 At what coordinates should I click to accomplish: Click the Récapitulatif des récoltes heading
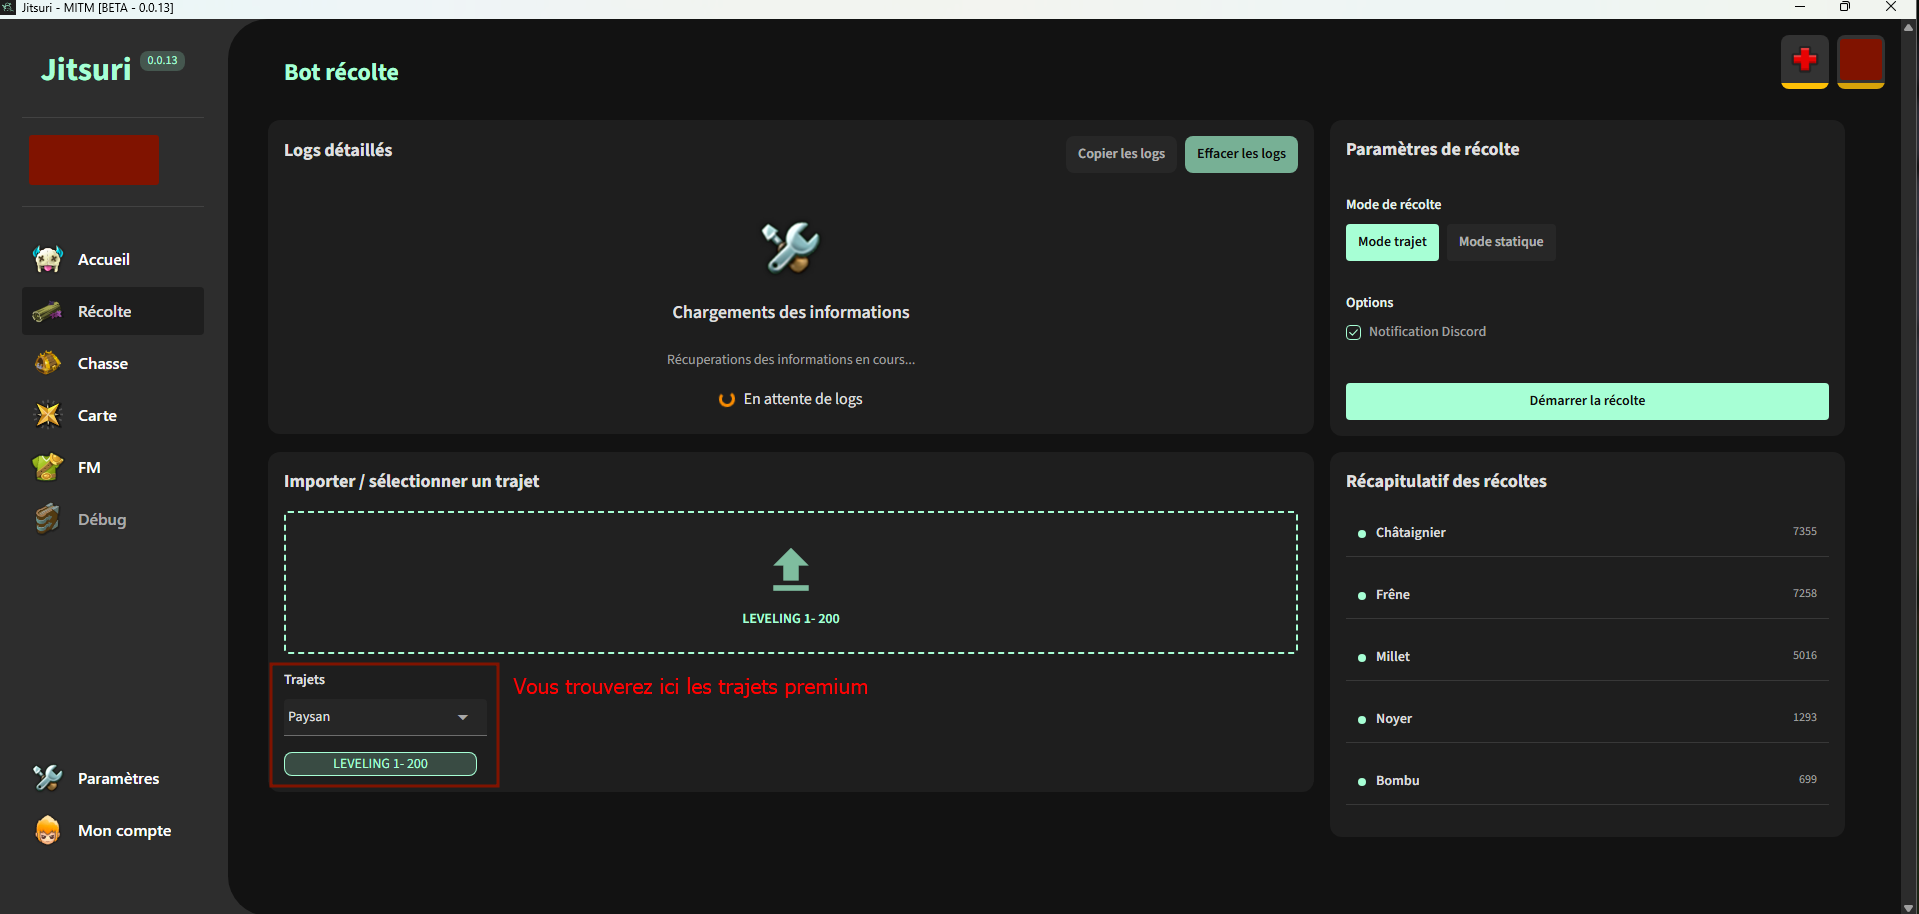coord(1446,481)
